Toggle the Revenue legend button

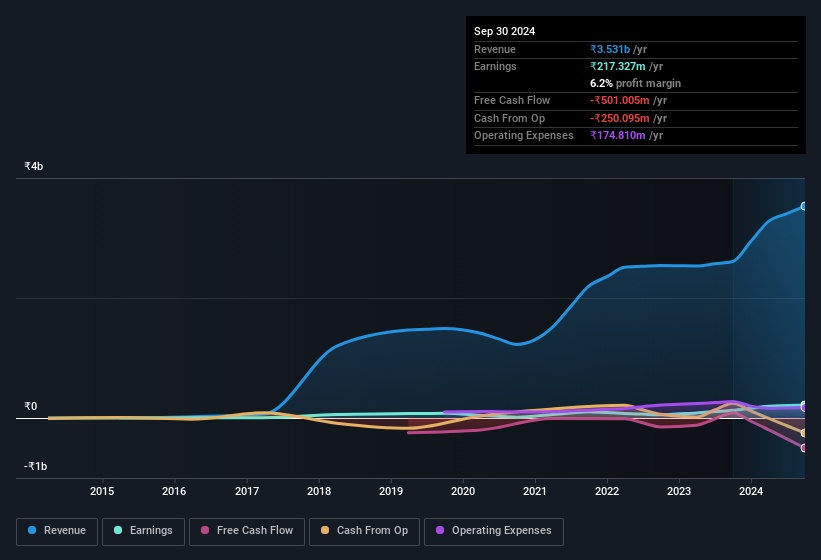tap(57, 532)
